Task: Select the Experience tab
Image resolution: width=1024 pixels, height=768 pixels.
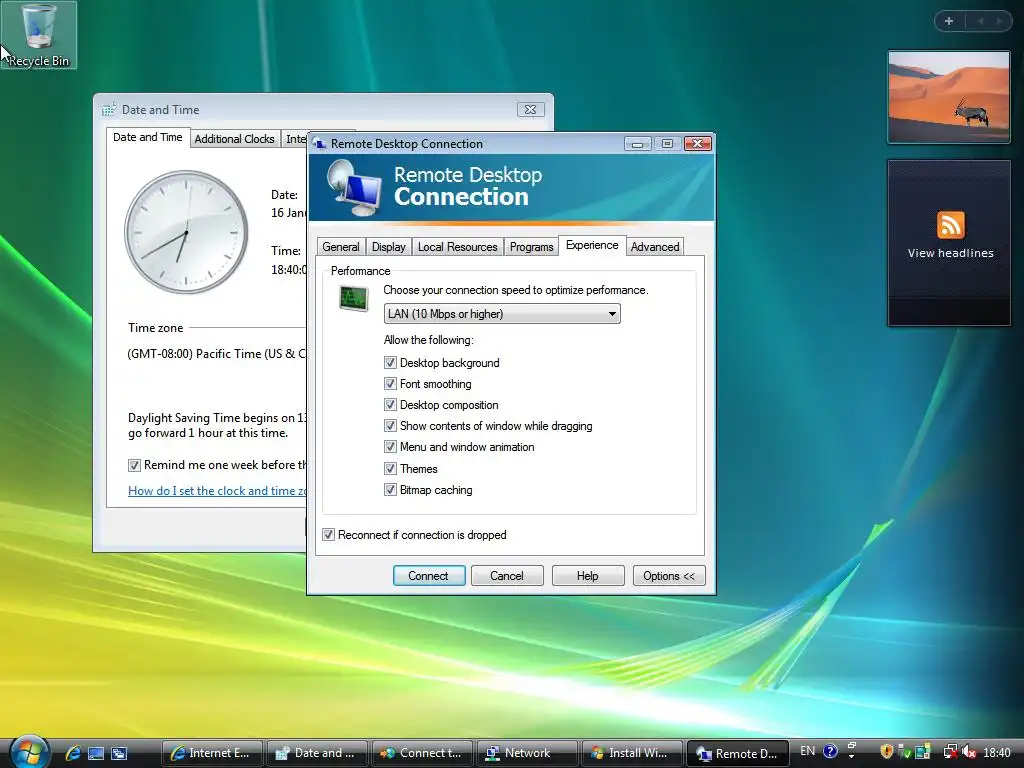Action: [592, 245]
